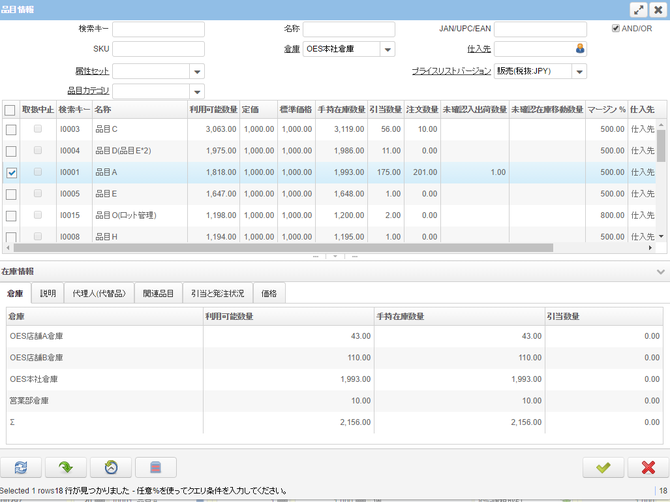
Task: Switch to the 説明 tab
Action: pyautogui.click(x=48, y=293)
